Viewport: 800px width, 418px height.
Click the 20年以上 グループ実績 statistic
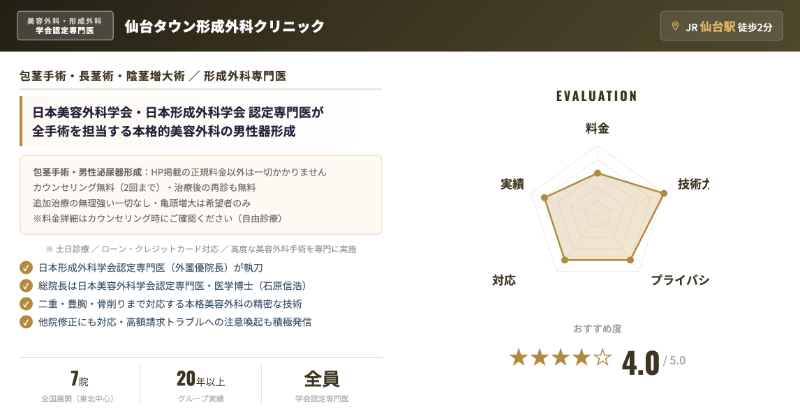(200, 385)
